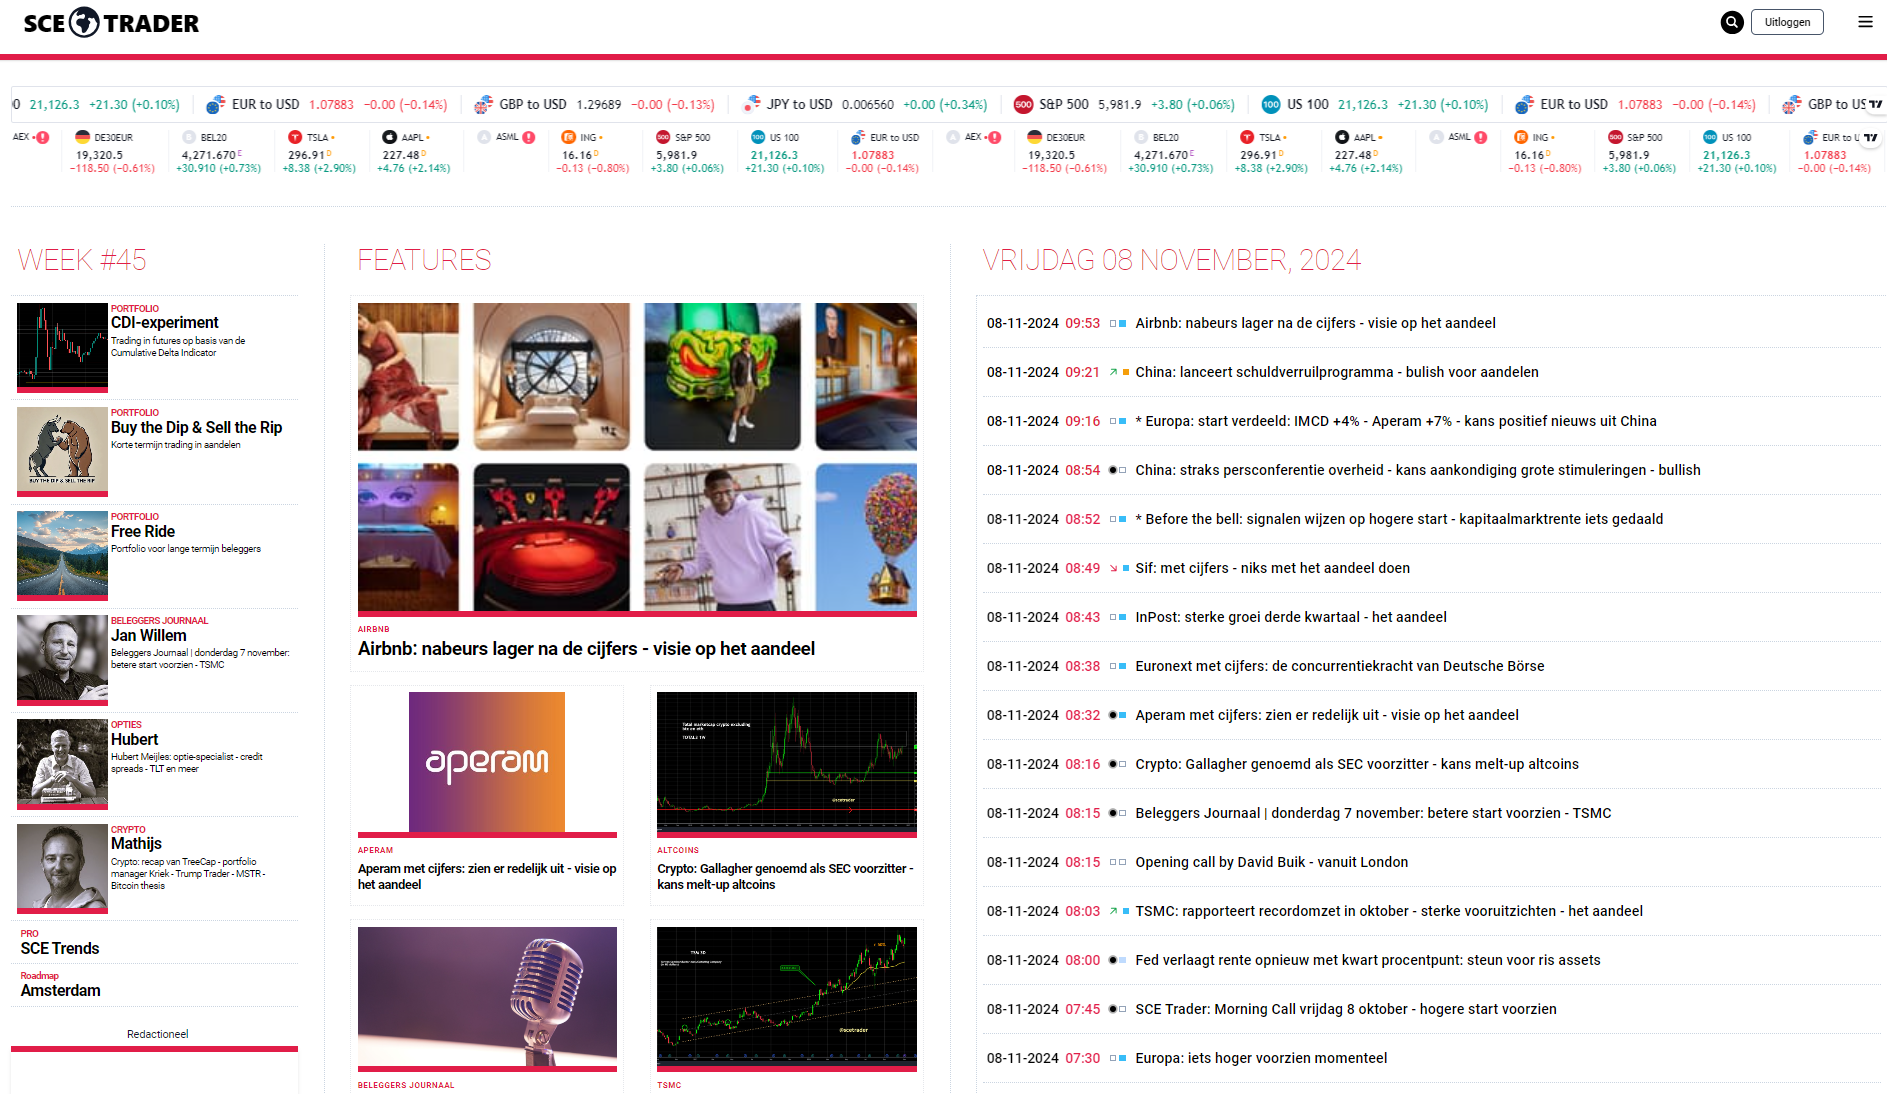Screen dimensions: 1887x1094
Task: Open Europa: iets hoger voorzien momenteel headline
Action: (x=1261, y=1058)
